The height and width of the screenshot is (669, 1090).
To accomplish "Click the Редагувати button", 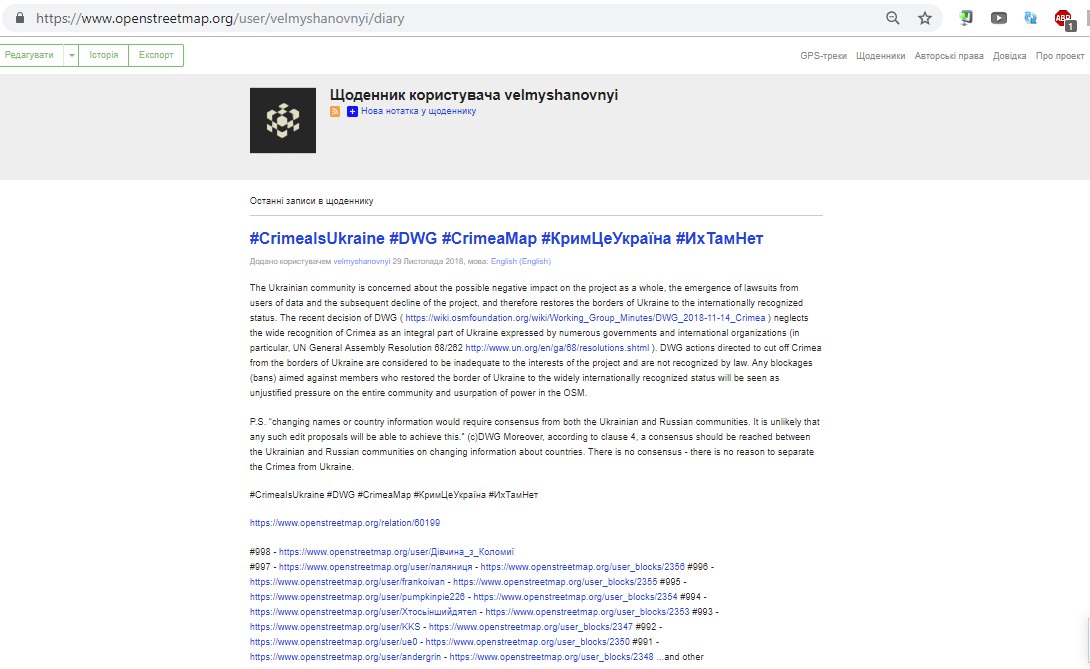I will click(29, 56).
